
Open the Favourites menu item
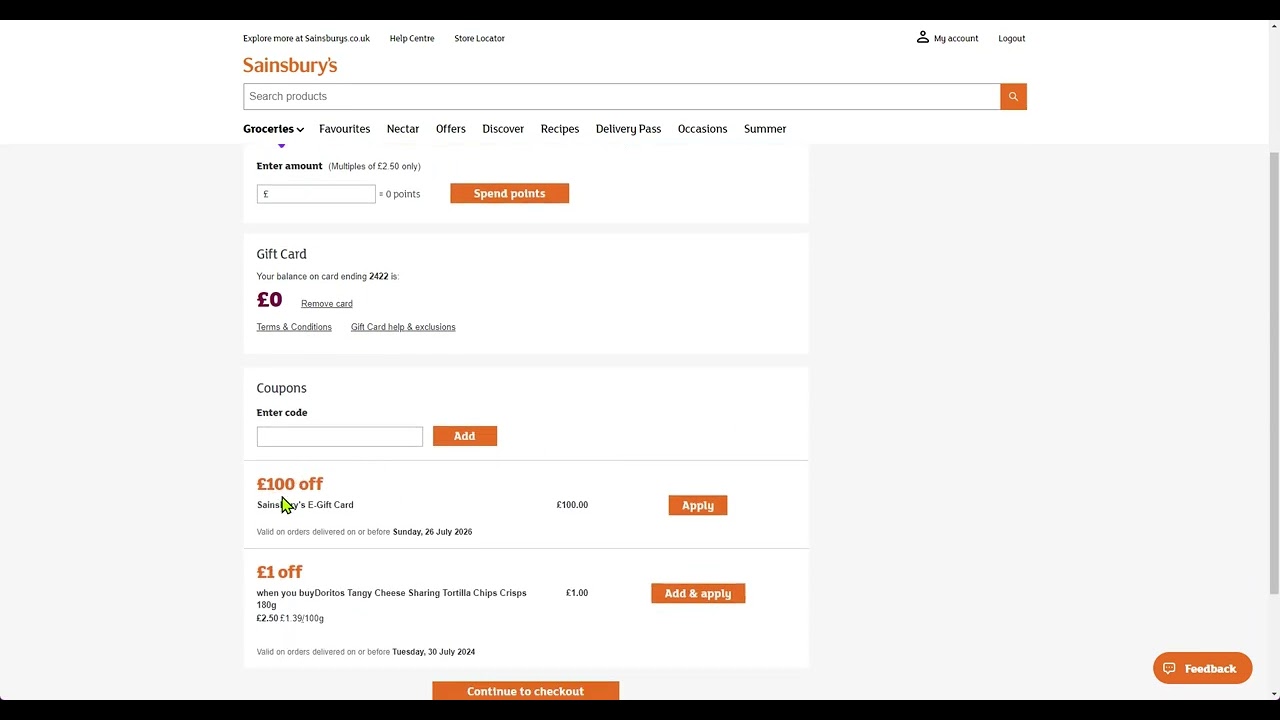pos(344,129)
